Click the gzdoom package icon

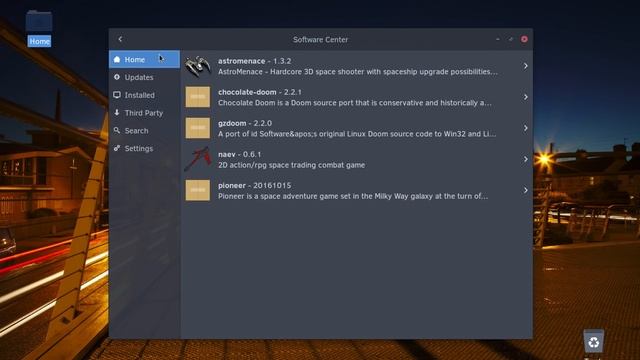[x=198, y=128]
